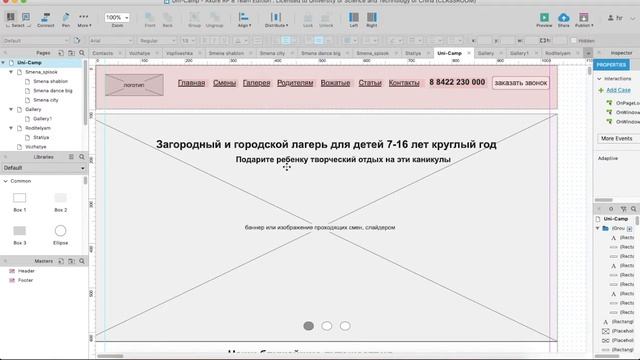Switch to the Smena city tab
The width and height of the screenshot is (640, 360).
(272, 53)
